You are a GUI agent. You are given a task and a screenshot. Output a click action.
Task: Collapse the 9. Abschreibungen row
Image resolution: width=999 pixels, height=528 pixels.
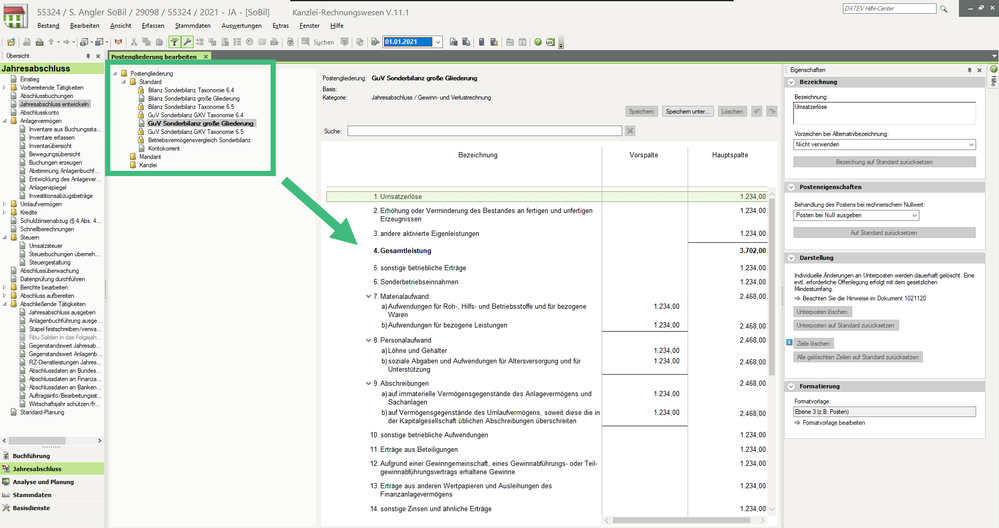click(368, 383)
